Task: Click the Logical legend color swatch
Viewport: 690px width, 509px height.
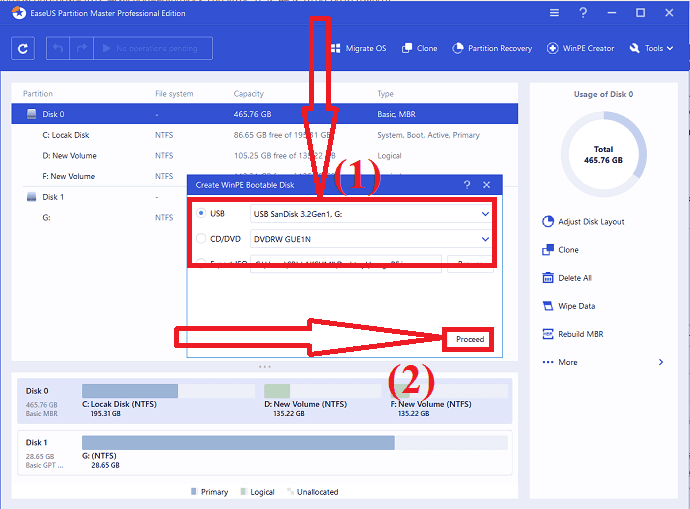Action: 243,491
